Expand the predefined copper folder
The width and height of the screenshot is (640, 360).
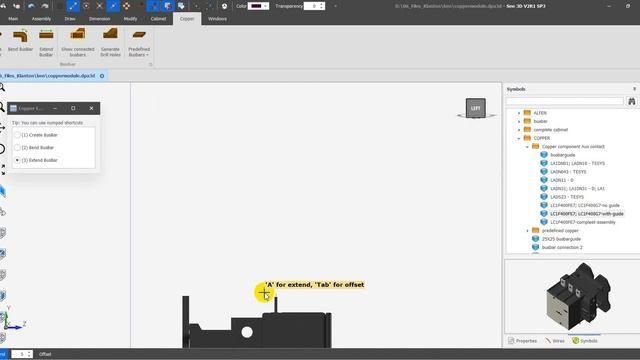coord(527,231)
